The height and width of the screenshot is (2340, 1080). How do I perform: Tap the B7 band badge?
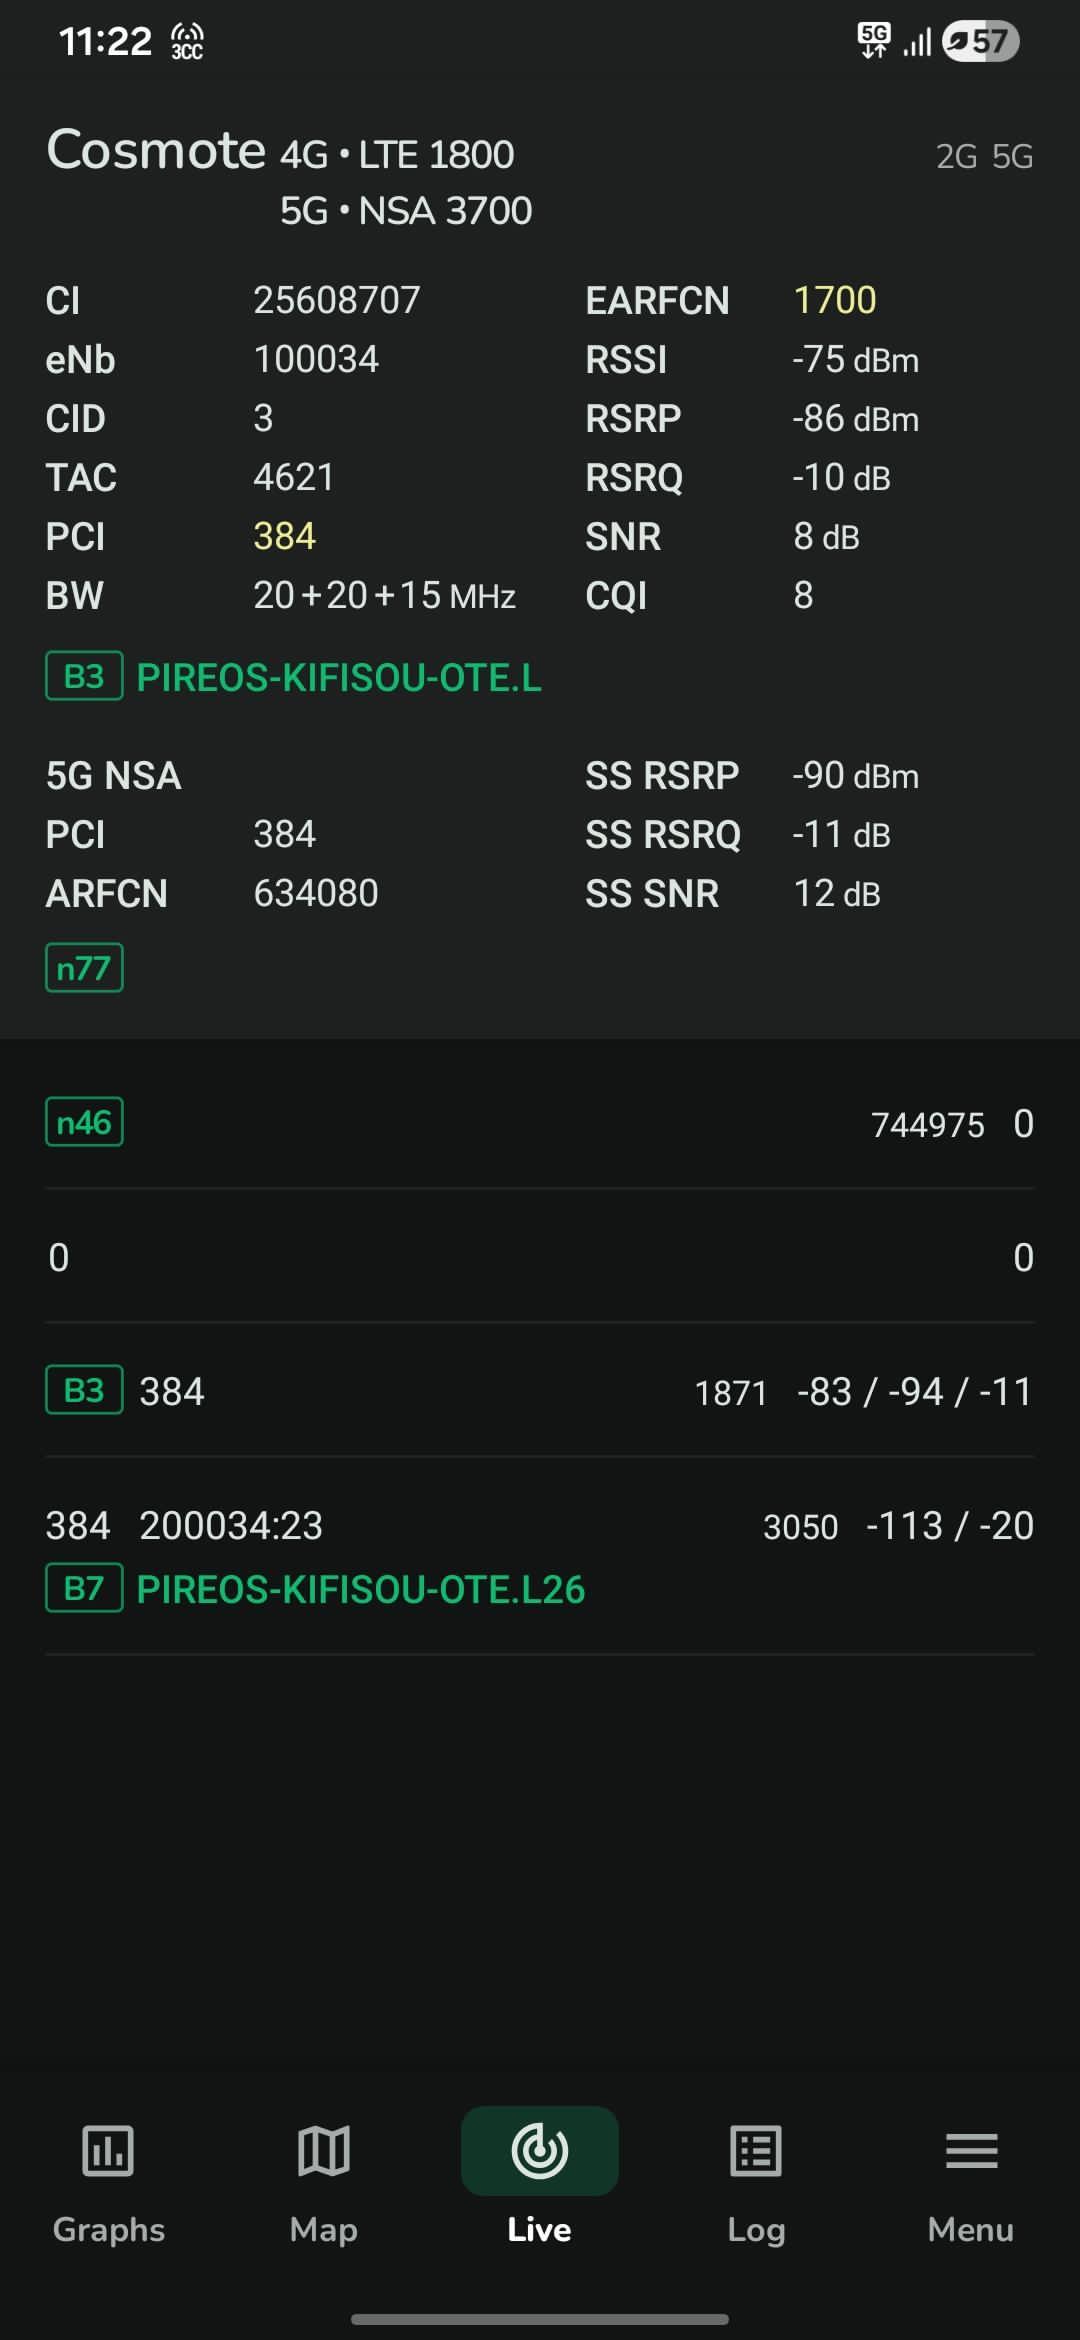84,1588
